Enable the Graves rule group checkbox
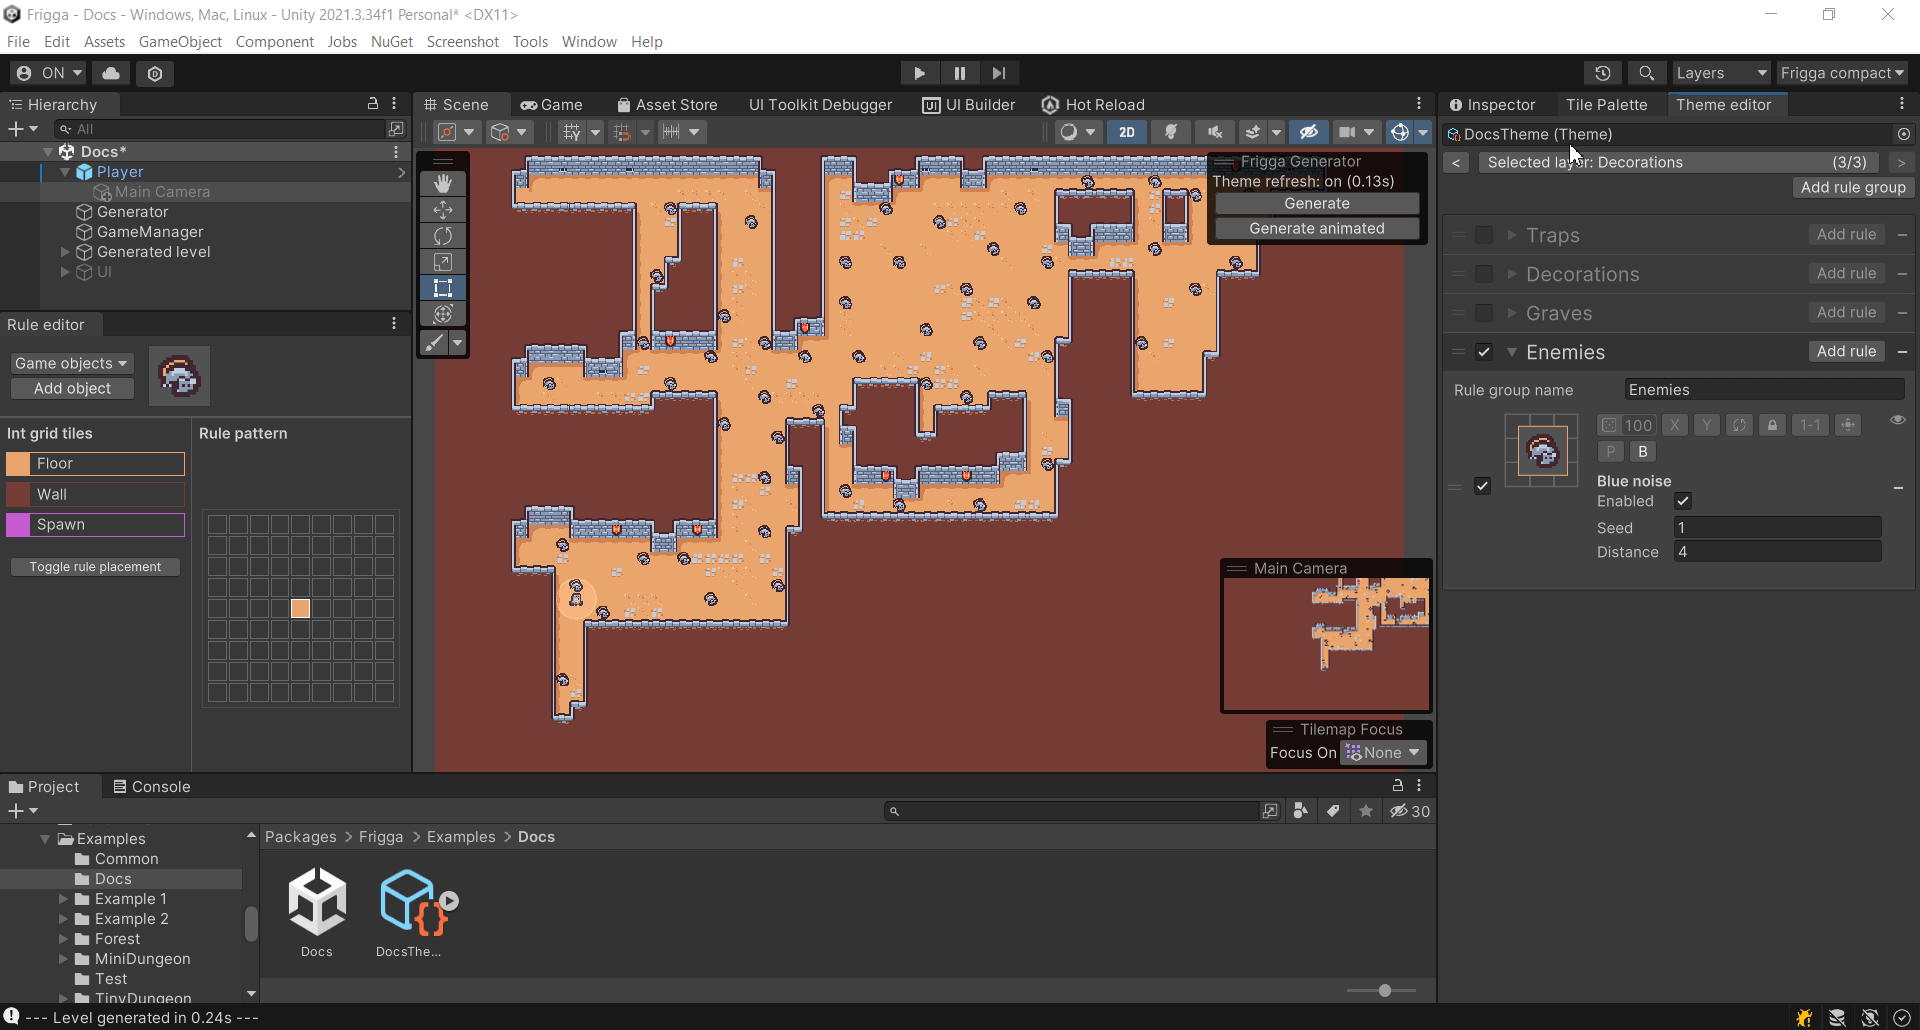This screenshot has width=1920, height=1030. pyautogui.click(x=1484, y=313)
